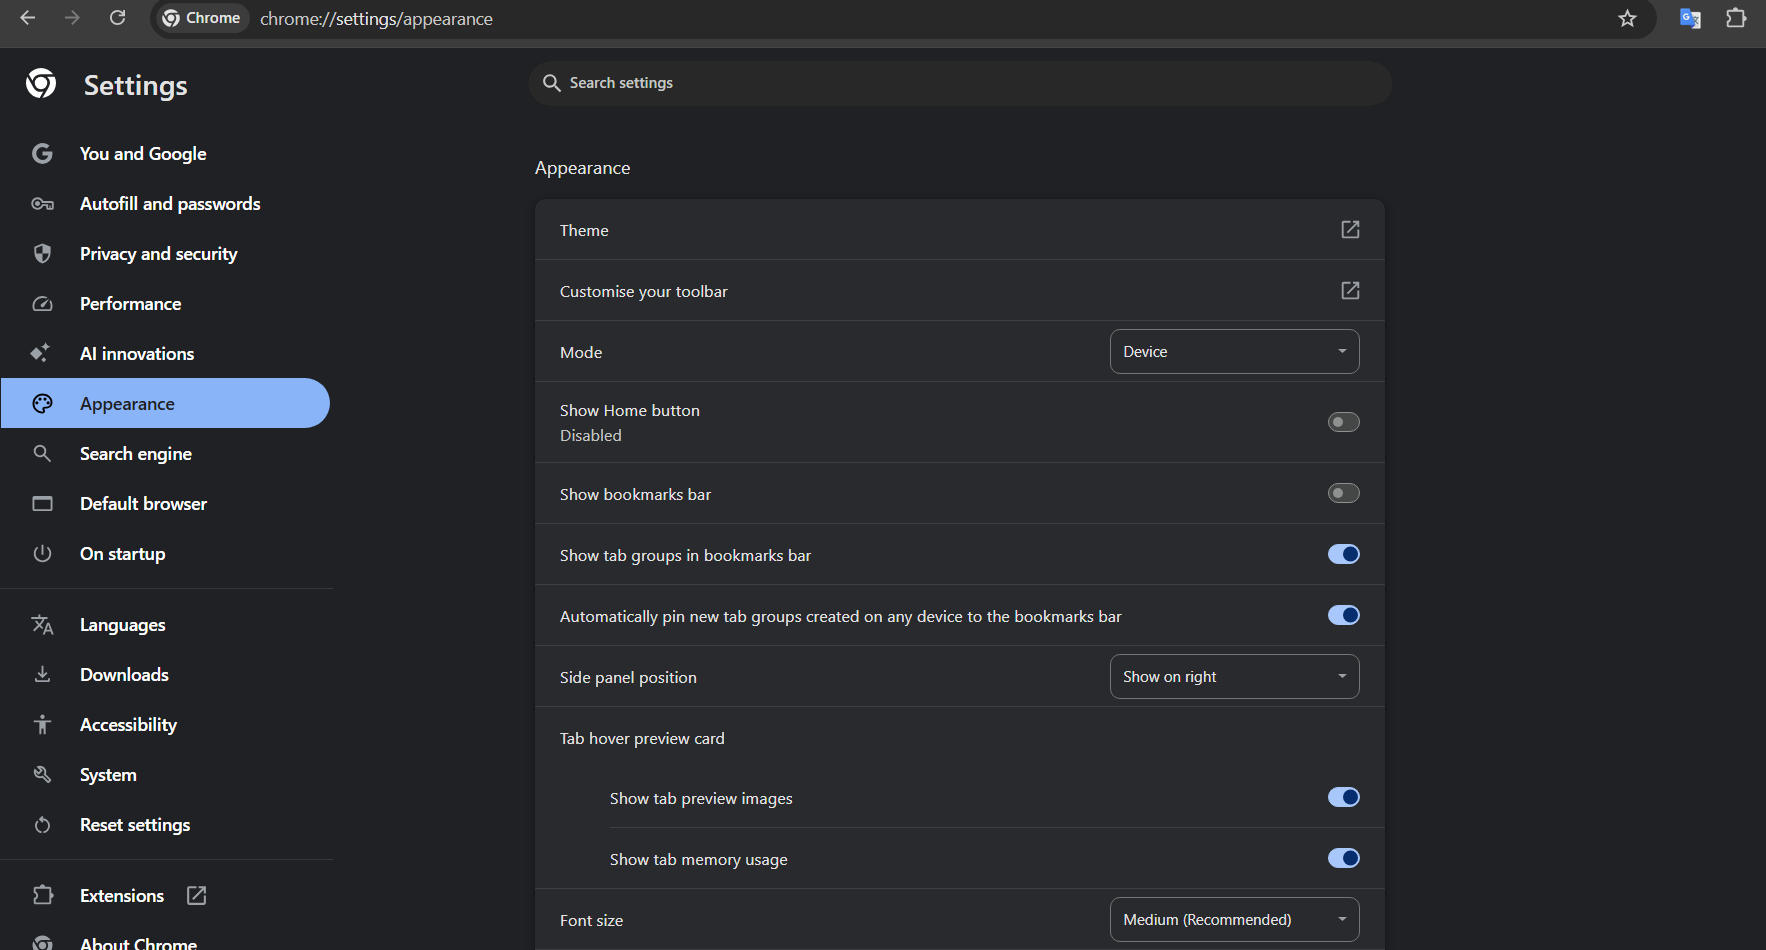The height and width of the screenshot is (950, 1766).
Task: Open Customise your toolbar external link icon
Action: (x=1350, y=291)
